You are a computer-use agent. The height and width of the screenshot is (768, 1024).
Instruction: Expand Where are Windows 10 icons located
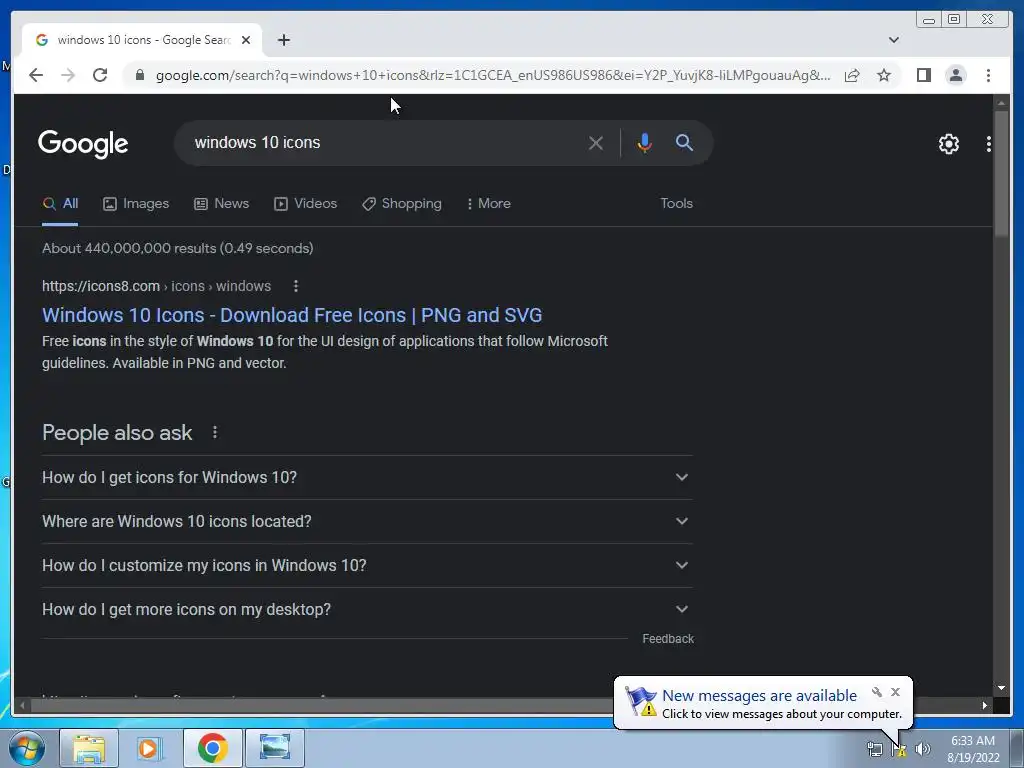367,521
